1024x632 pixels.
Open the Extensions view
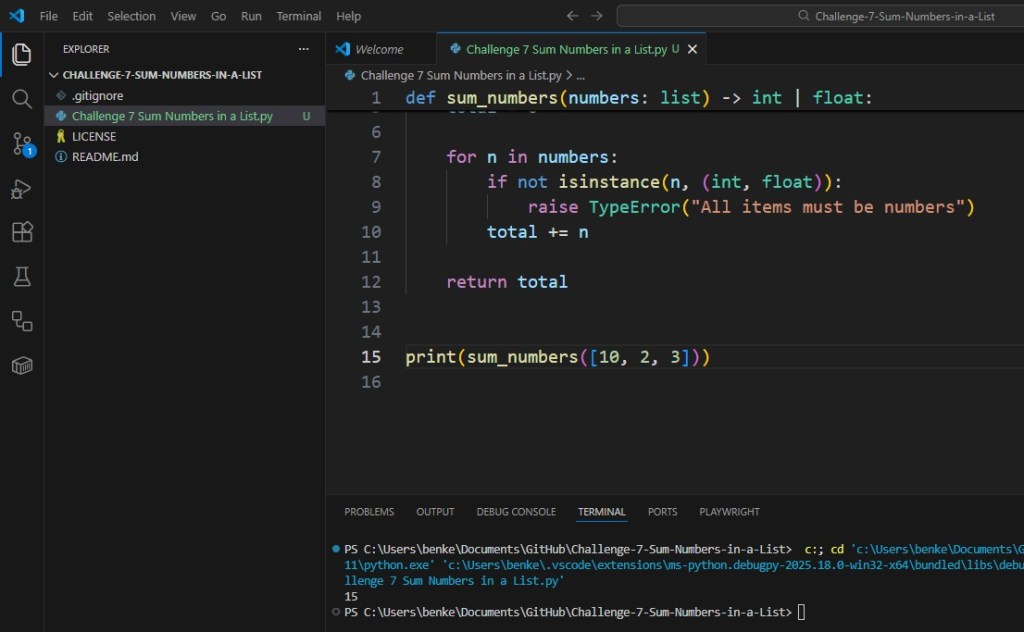tap(22, 233)
